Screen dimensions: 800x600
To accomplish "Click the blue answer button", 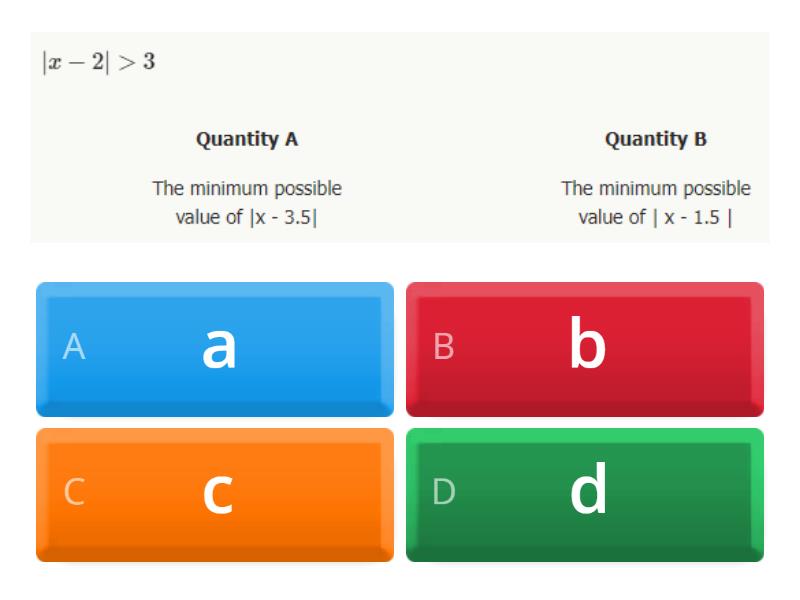I will [x=213, y=348].
